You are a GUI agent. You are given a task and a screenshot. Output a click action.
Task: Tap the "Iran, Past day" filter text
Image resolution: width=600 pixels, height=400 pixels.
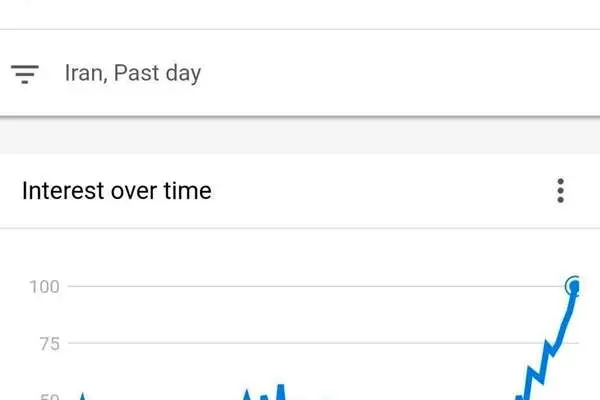133,73
